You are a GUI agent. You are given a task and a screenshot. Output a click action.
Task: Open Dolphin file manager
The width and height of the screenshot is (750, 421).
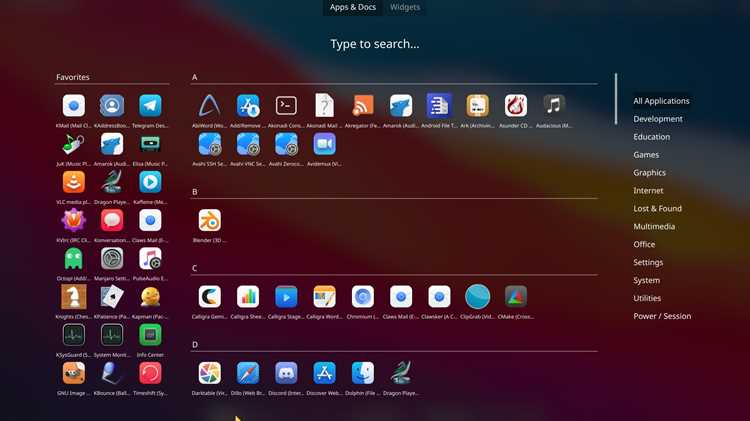tap(363, 374)
